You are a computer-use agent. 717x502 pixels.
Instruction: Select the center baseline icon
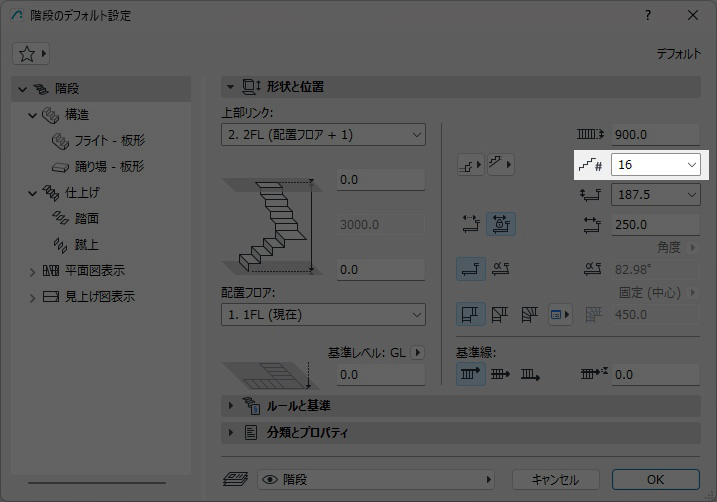coord(500,375)
